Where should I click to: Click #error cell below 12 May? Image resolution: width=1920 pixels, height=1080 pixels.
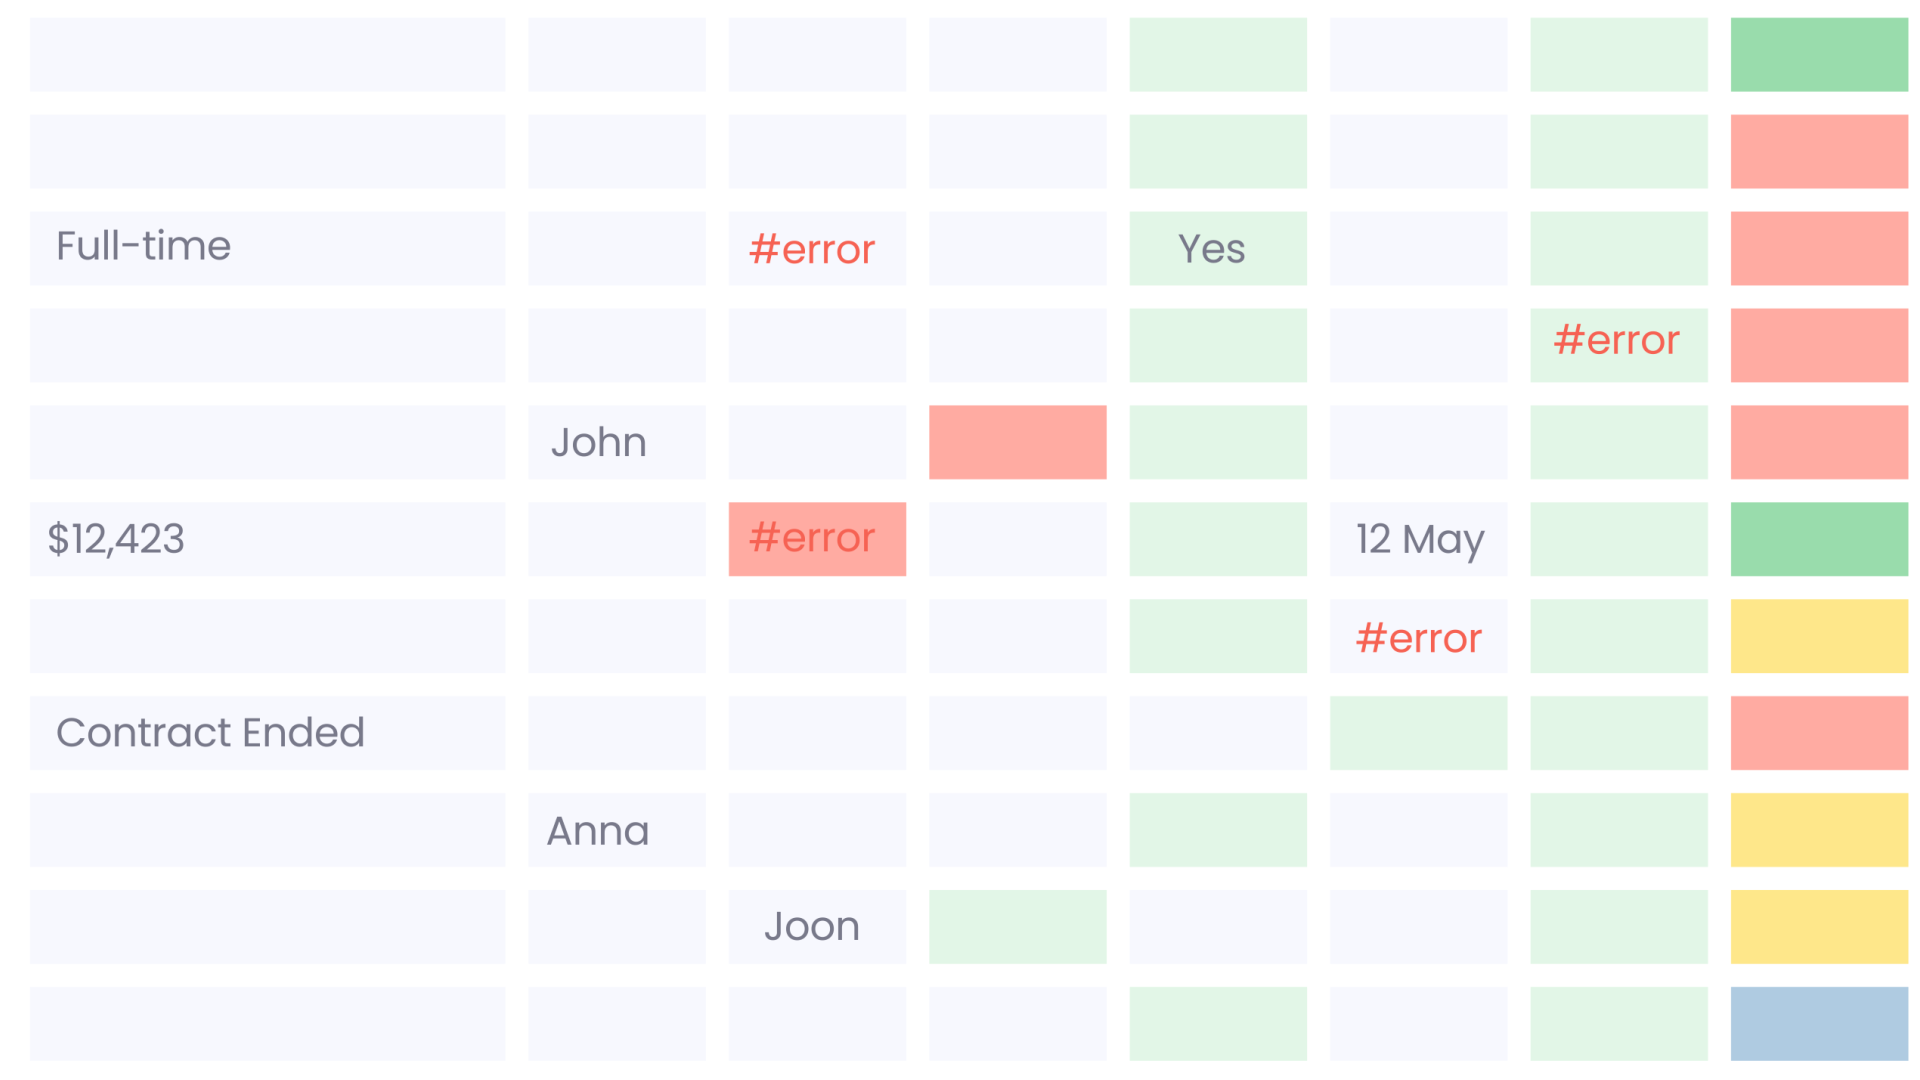pyautogui.click(x=1418, y=636)
